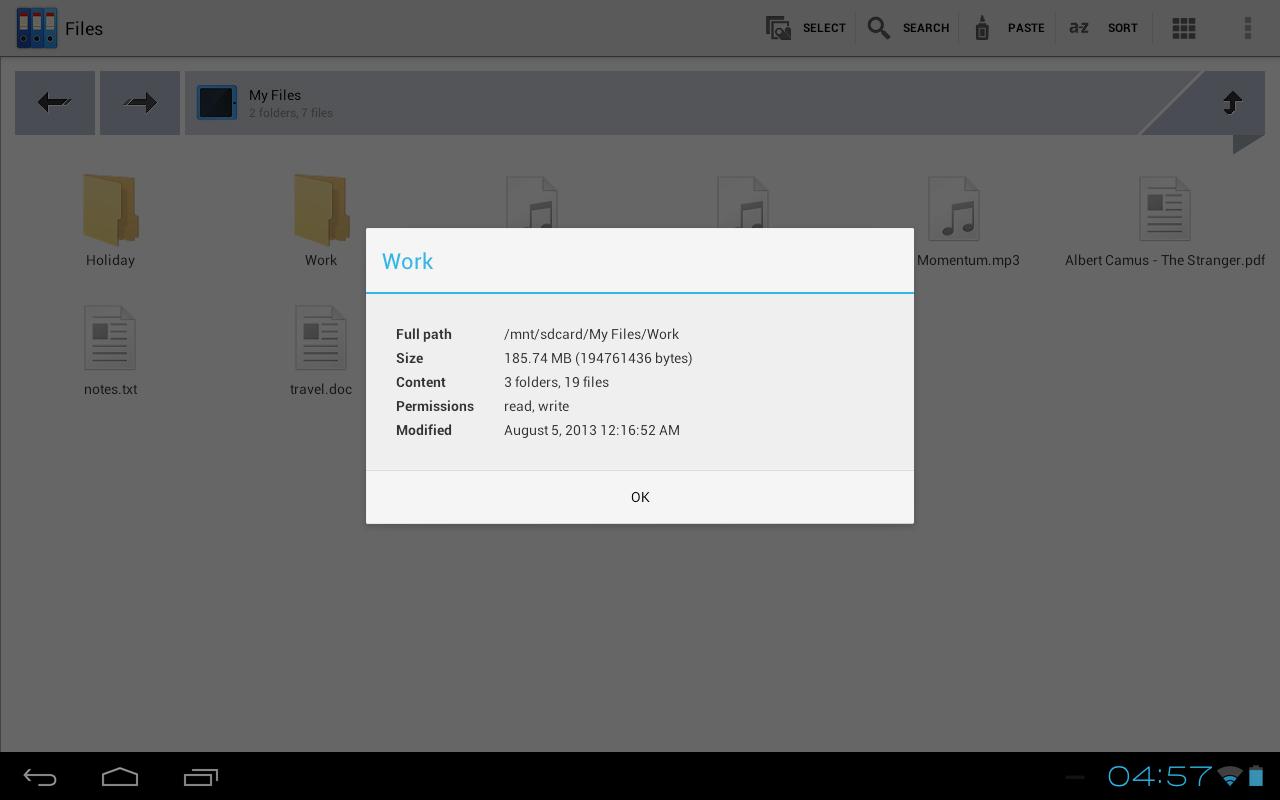1280x800 pixels.
Task: Navigate up one folder level
Action: [1232, 102]
